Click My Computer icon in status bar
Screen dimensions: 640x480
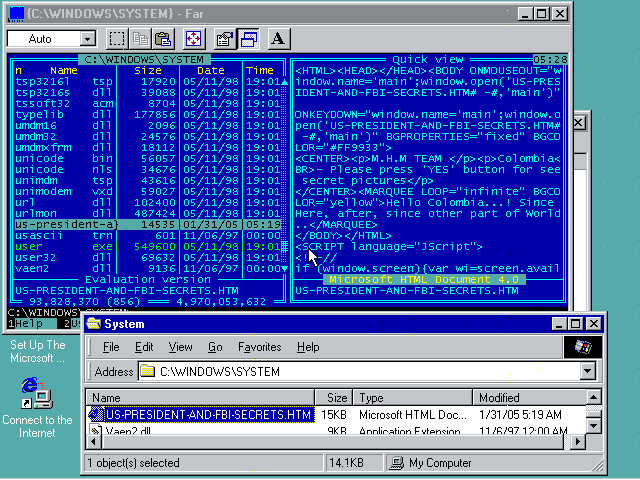point(396,463)
